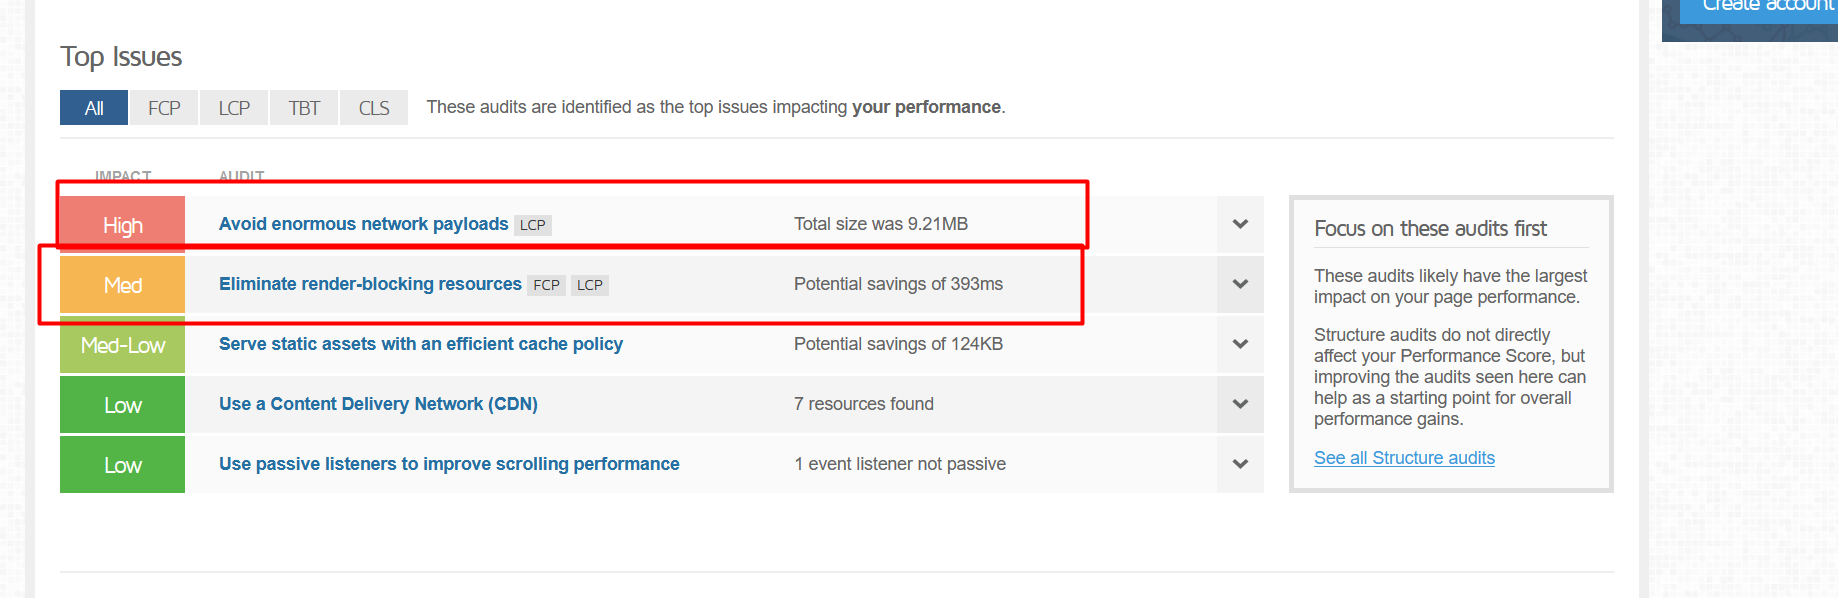Open Eliminate render-blocking resources audit link
The width and height of the screenshot is (1838, 598).
tap(370, 284)
